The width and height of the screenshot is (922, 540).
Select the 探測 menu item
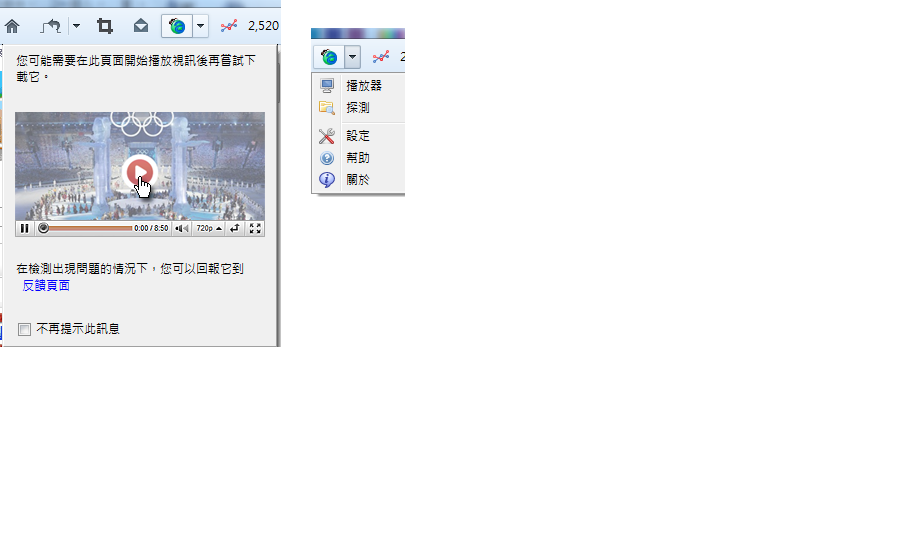[x=359, y=108]
